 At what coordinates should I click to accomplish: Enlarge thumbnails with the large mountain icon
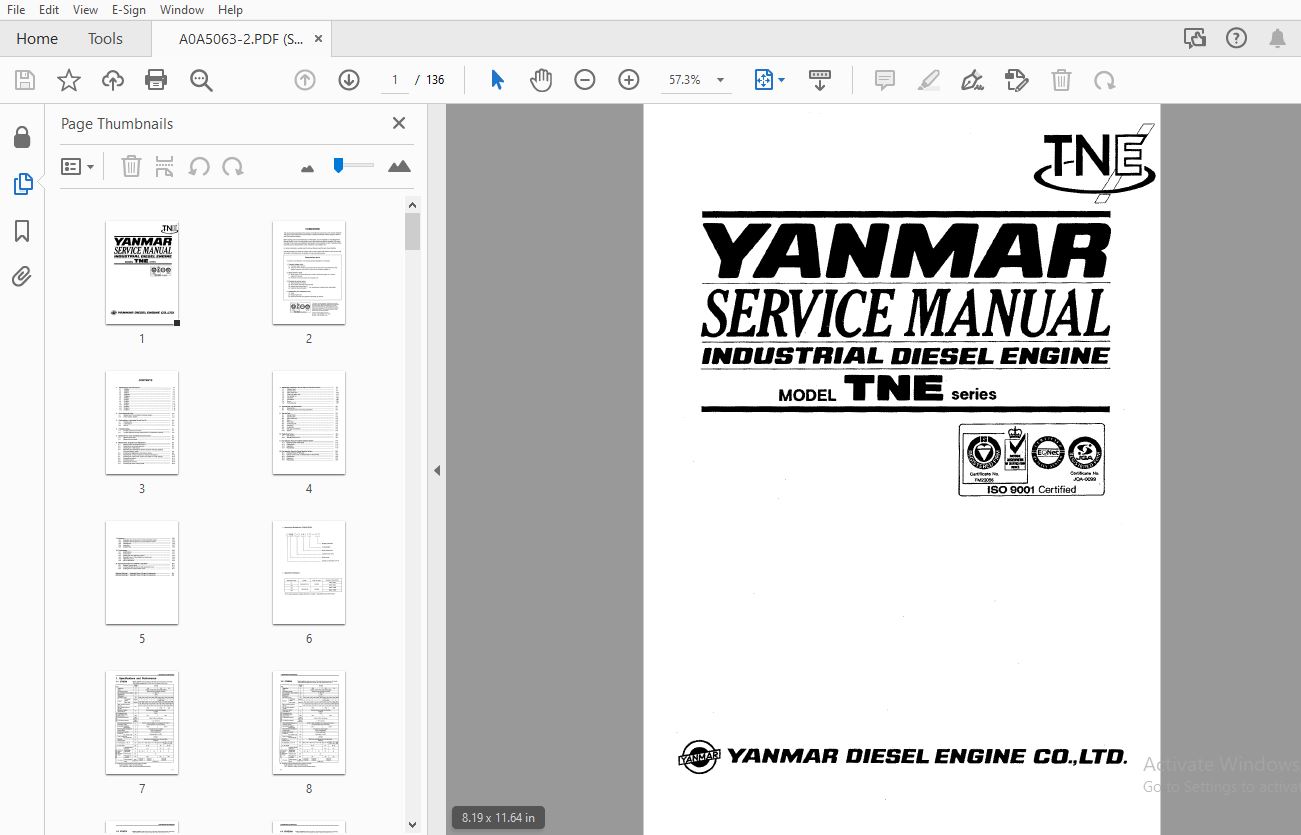pos(399,166)
